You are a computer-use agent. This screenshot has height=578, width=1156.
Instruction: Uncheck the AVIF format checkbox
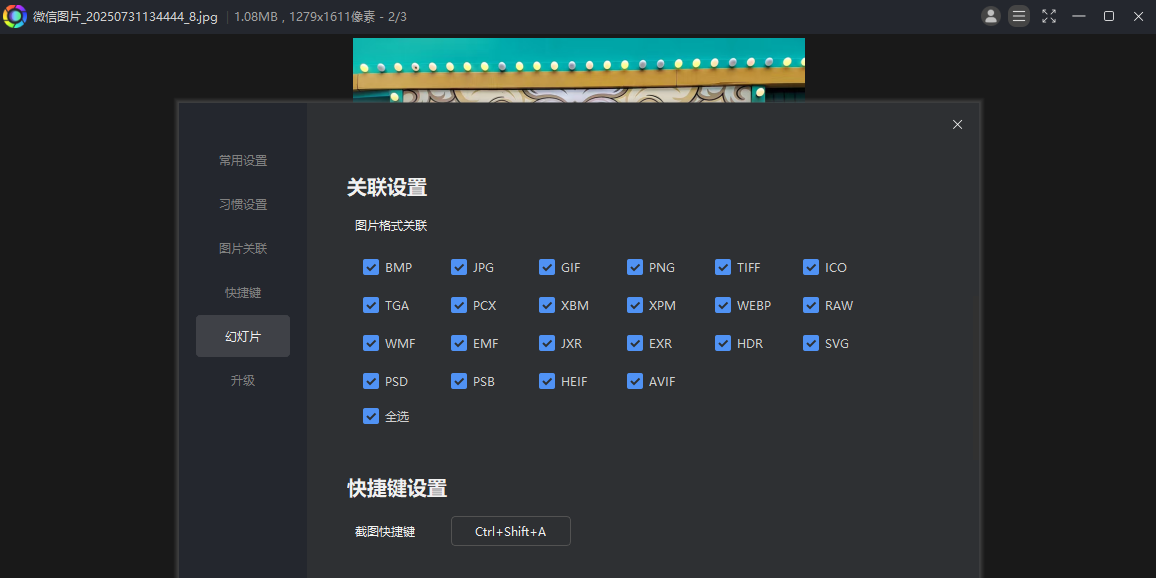(x=635, y=381)
